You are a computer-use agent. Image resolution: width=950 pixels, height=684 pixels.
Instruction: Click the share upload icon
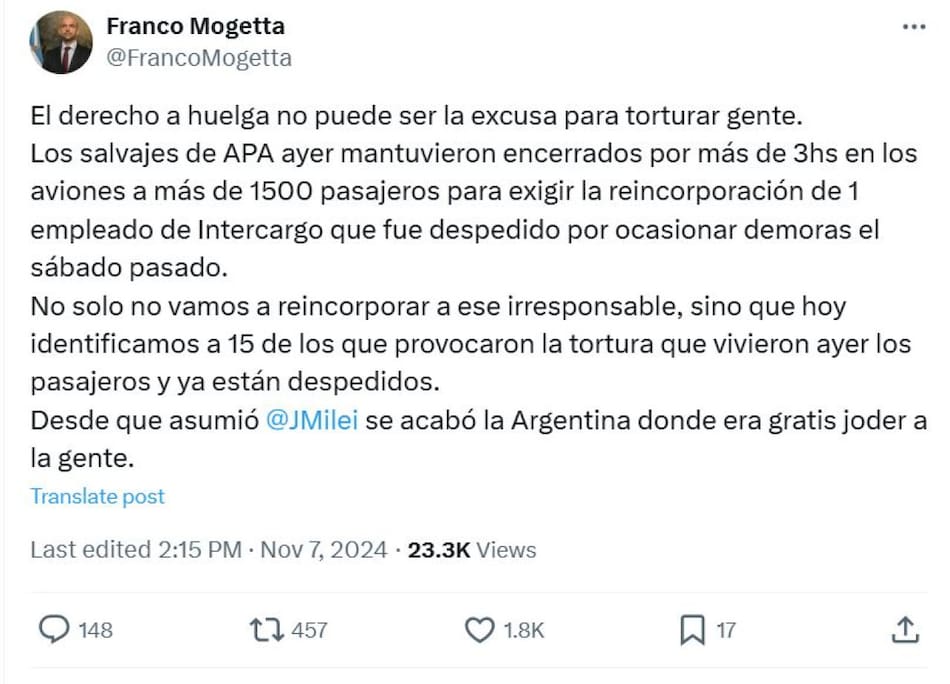click(x=904, y=629)
